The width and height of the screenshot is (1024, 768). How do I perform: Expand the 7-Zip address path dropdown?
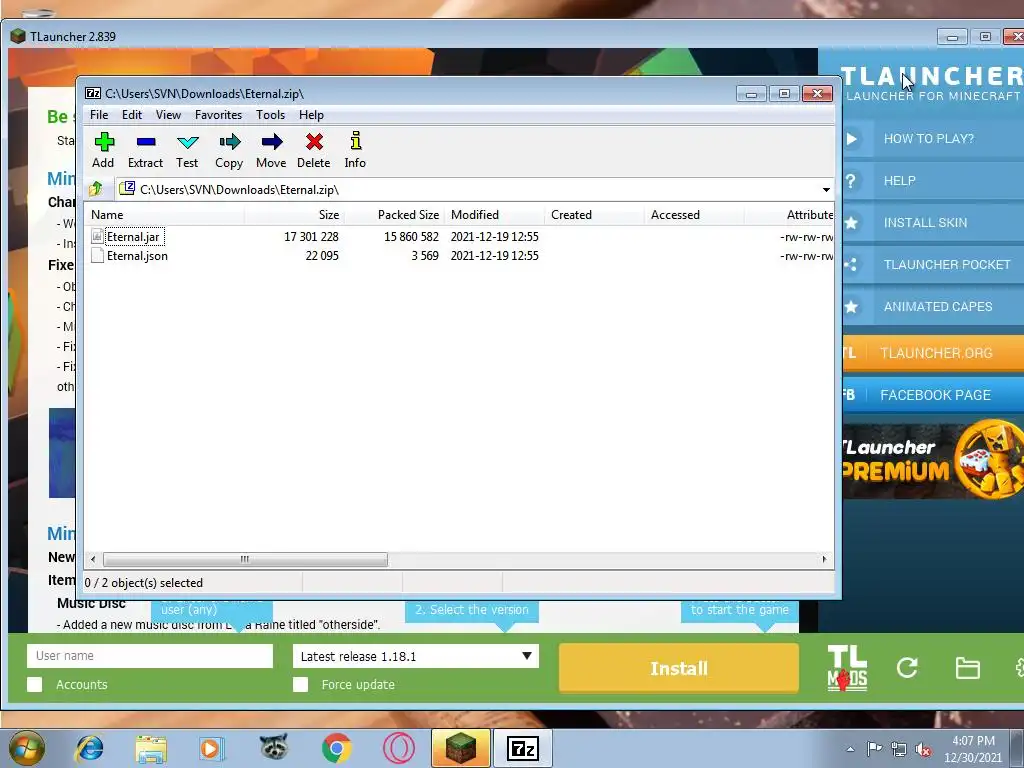tap(826, 189)
